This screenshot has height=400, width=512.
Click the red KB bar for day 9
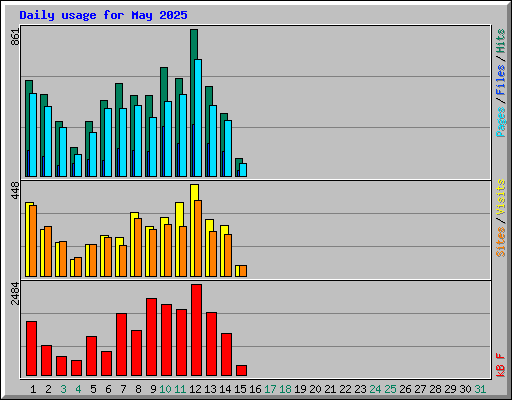pyautogui.click(x=151, y=337)
